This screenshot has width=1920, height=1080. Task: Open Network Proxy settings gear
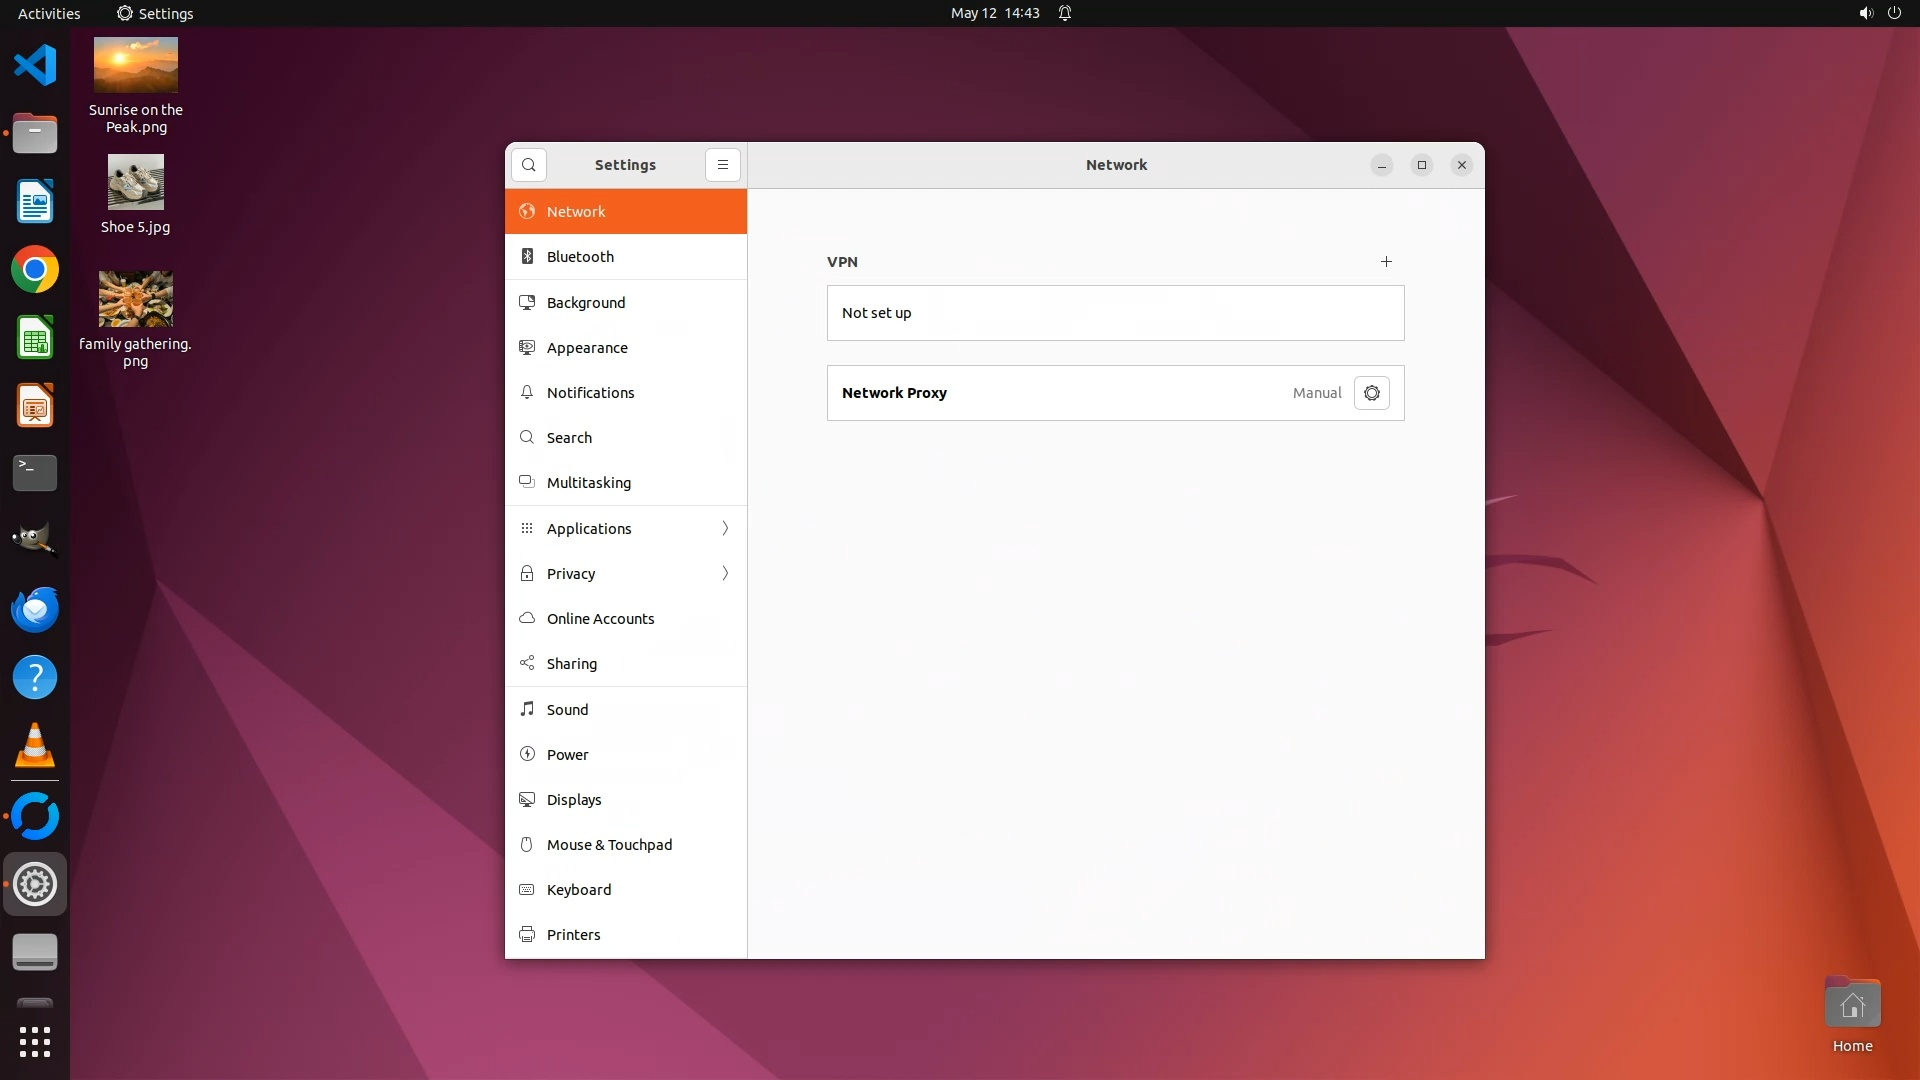click(x=1371, y=393)
